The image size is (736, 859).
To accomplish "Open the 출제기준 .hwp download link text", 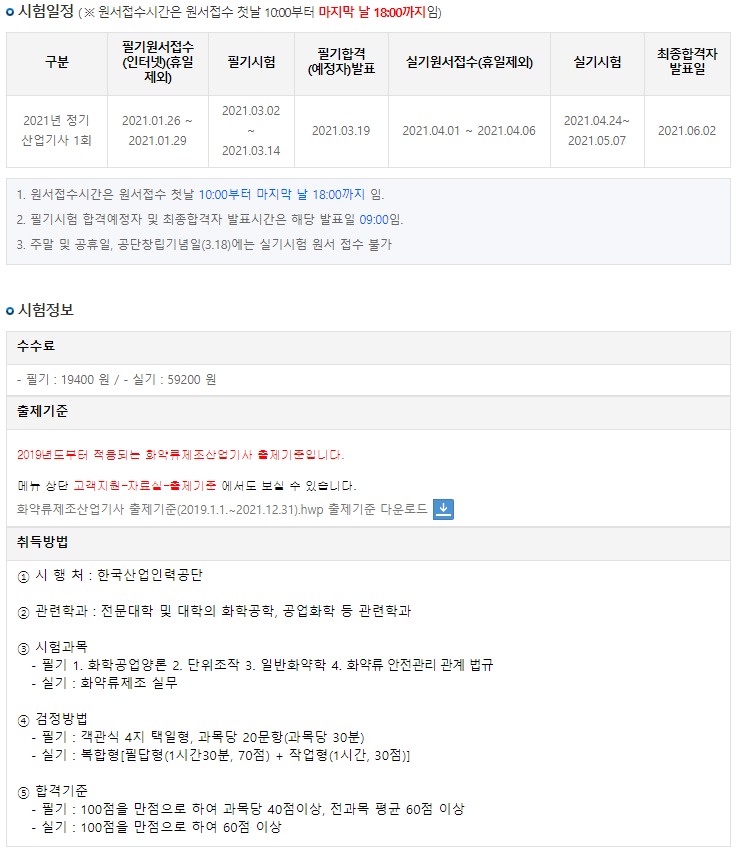I will click(222, 509).
